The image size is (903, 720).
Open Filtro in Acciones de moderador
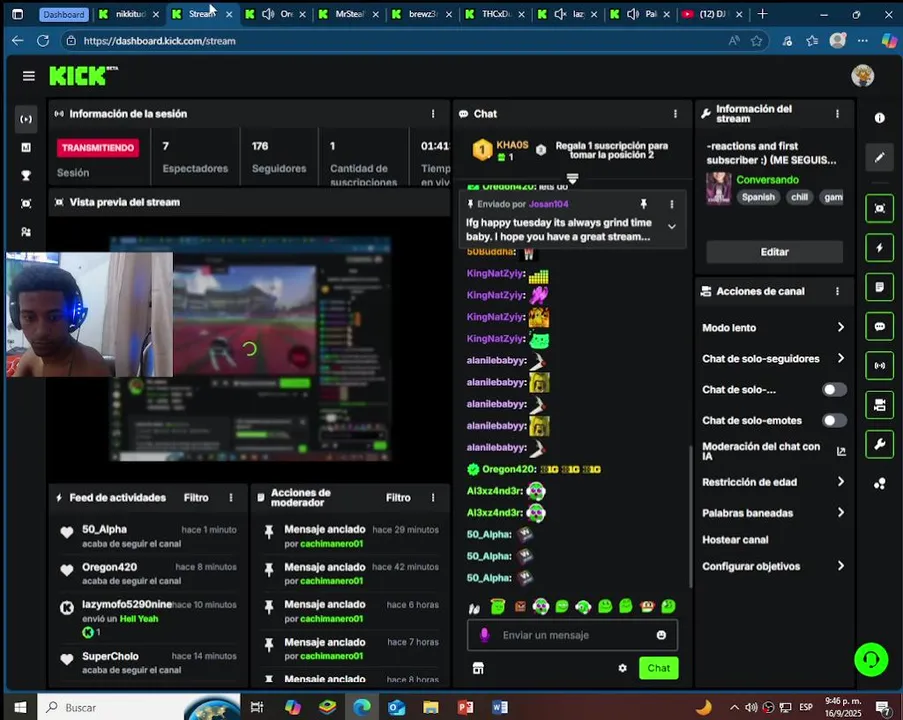(398, 498)
